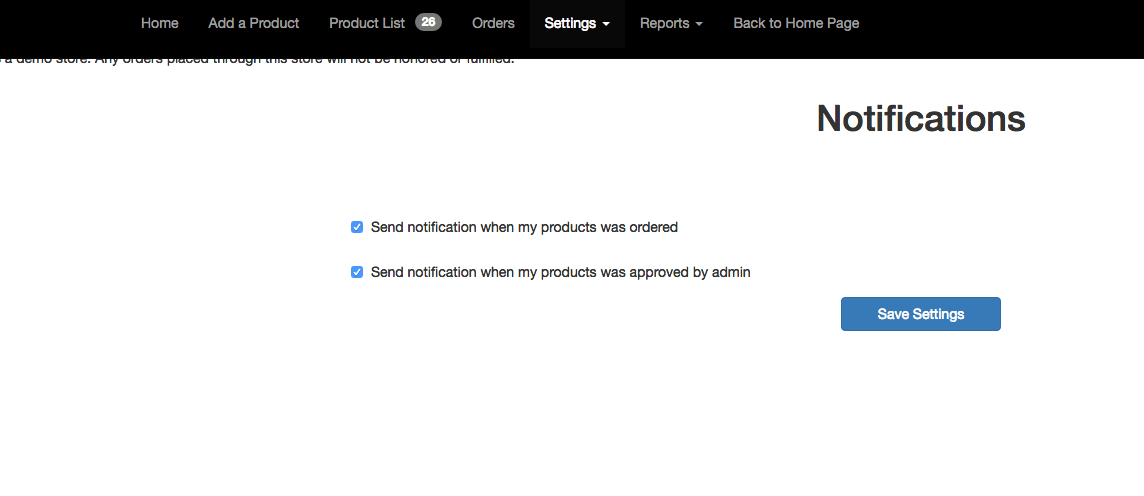
Task: Click the 26 count badge
Action: pos(428,22)
